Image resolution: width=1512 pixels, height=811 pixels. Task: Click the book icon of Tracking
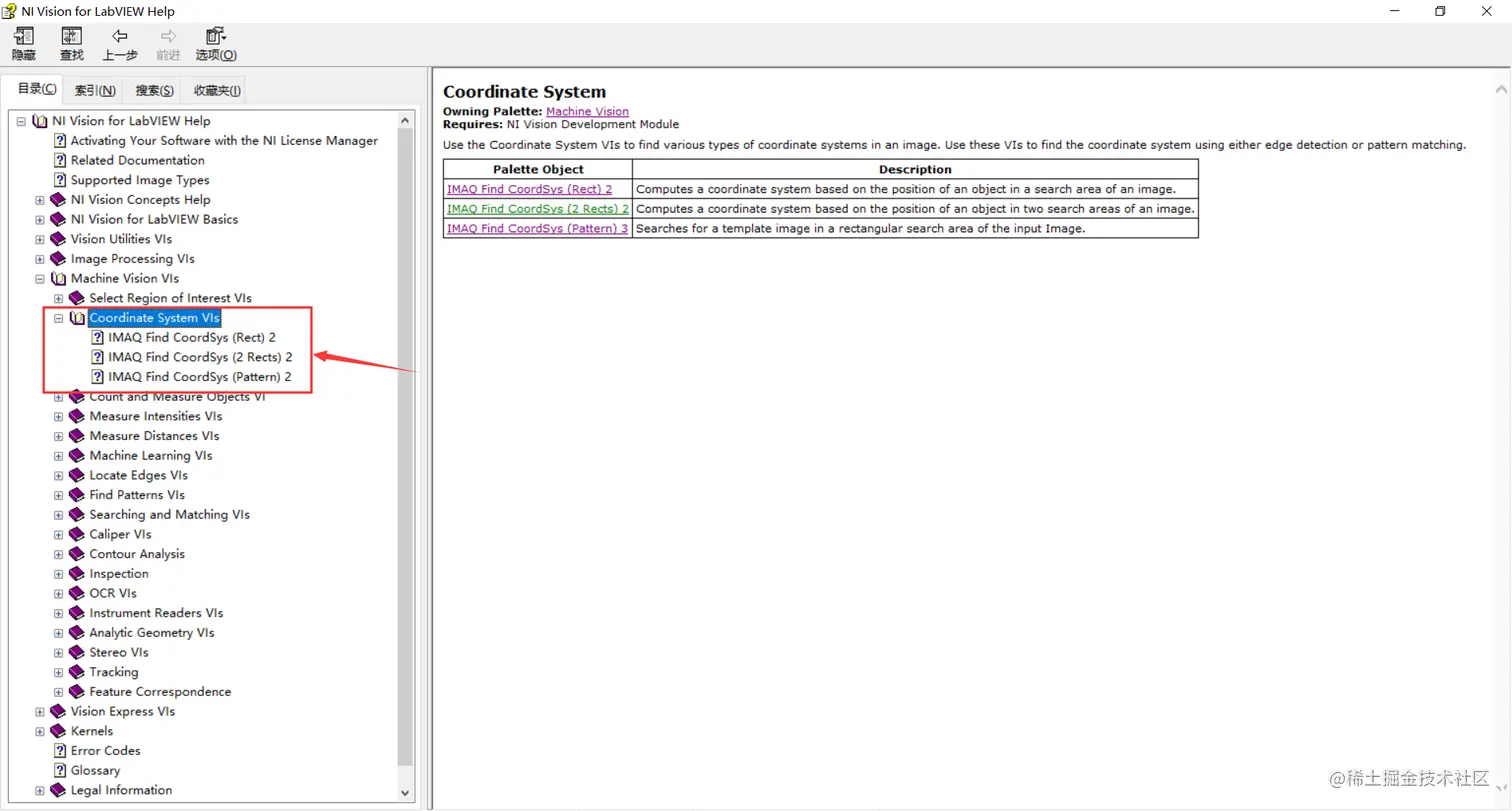[x=77, y=672]
